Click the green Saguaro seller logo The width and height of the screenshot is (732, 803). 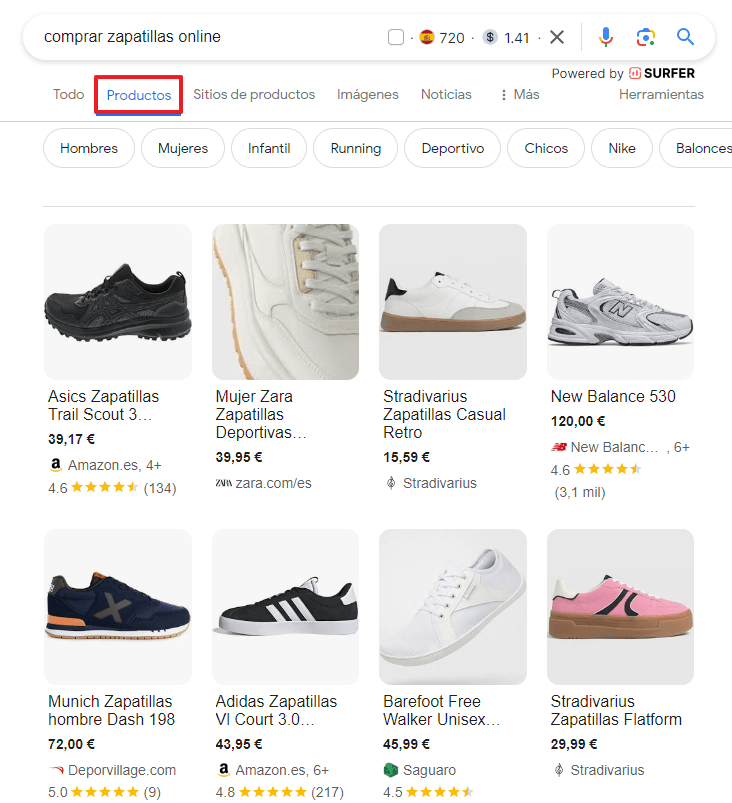[x=390, y=770]
